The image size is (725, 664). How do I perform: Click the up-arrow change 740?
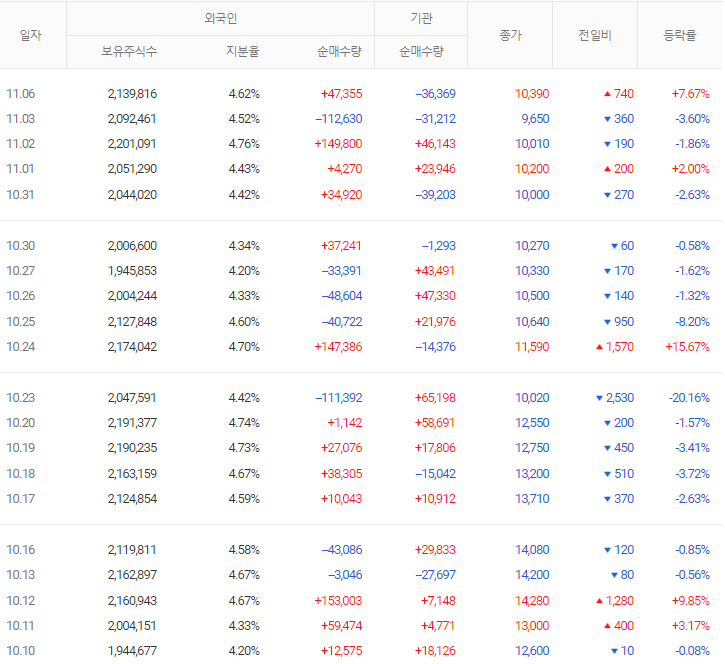click(619, 94)
